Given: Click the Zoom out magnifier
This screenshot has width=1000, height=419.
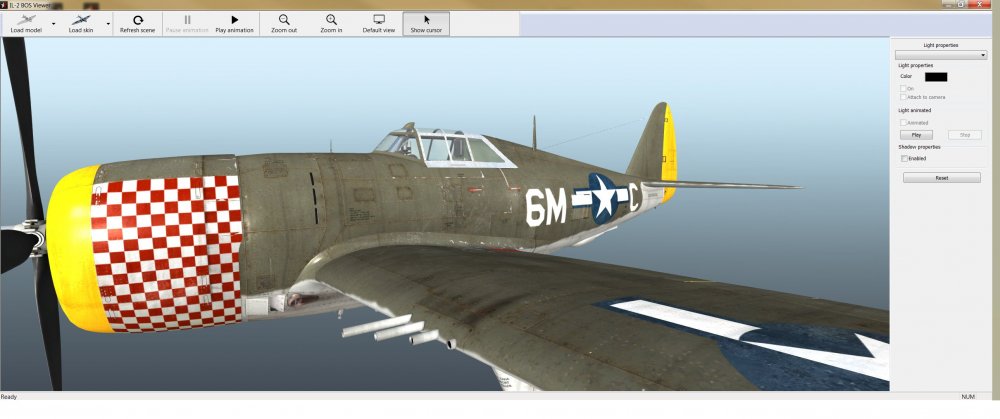Looking at the screenshot, I should pos(284,20).
